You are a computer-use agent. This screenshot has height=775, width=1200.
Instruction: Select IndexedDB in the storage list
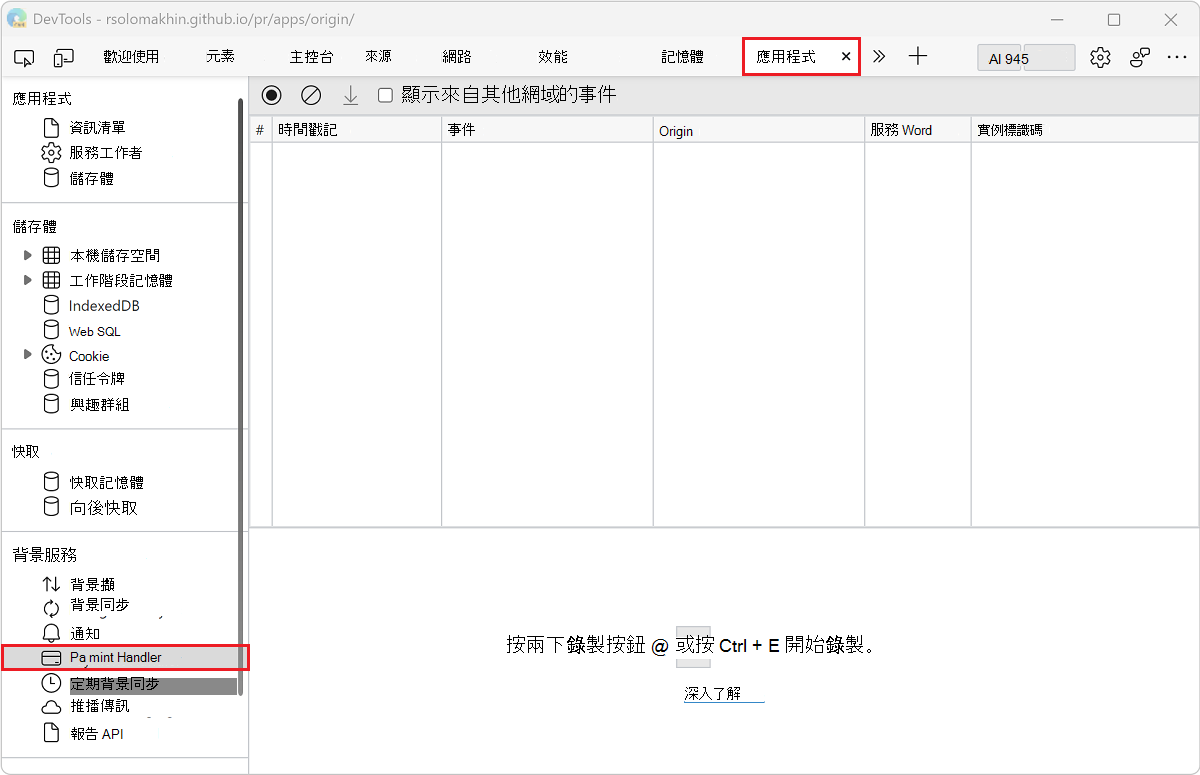(104, 306)
